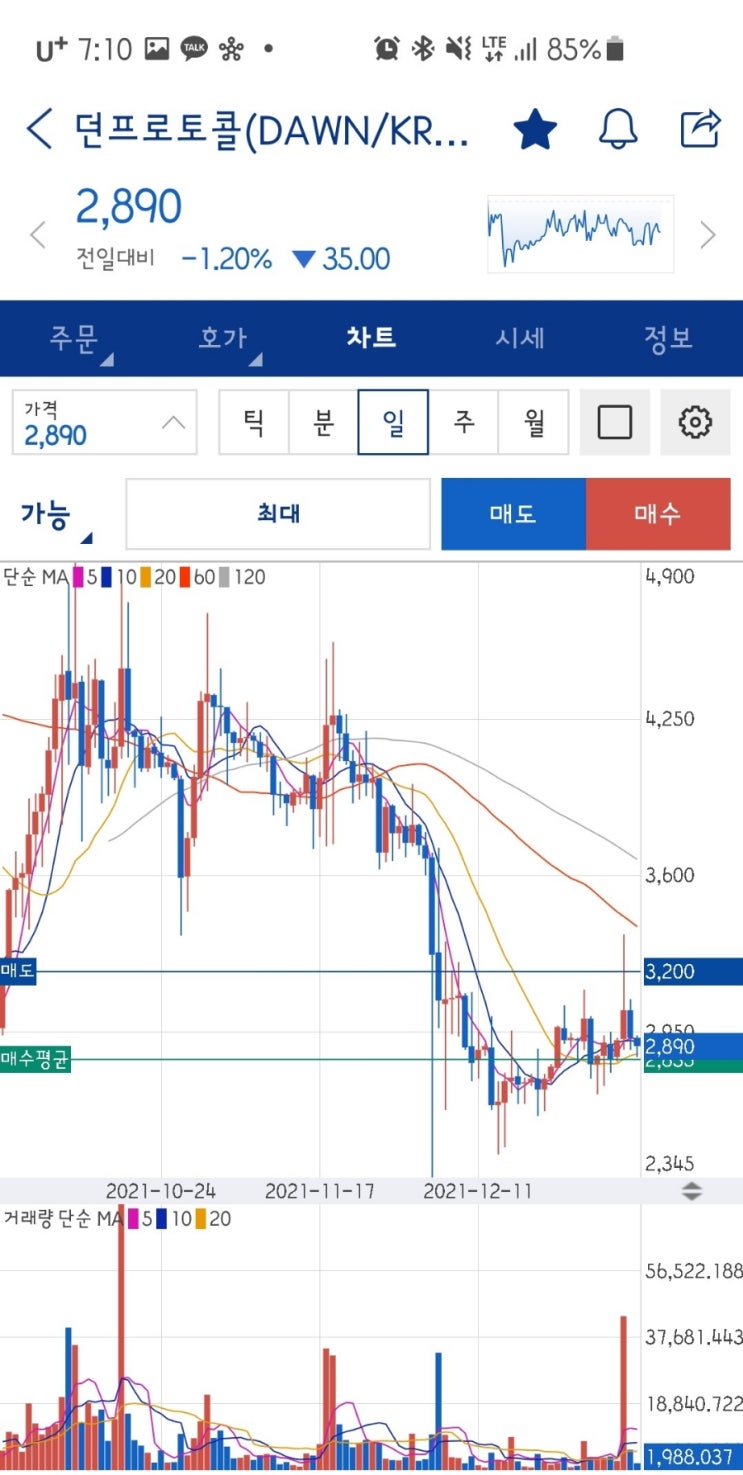Open price alert bell icon
The width and height of the screenshot is (743, 1475).
618,129
